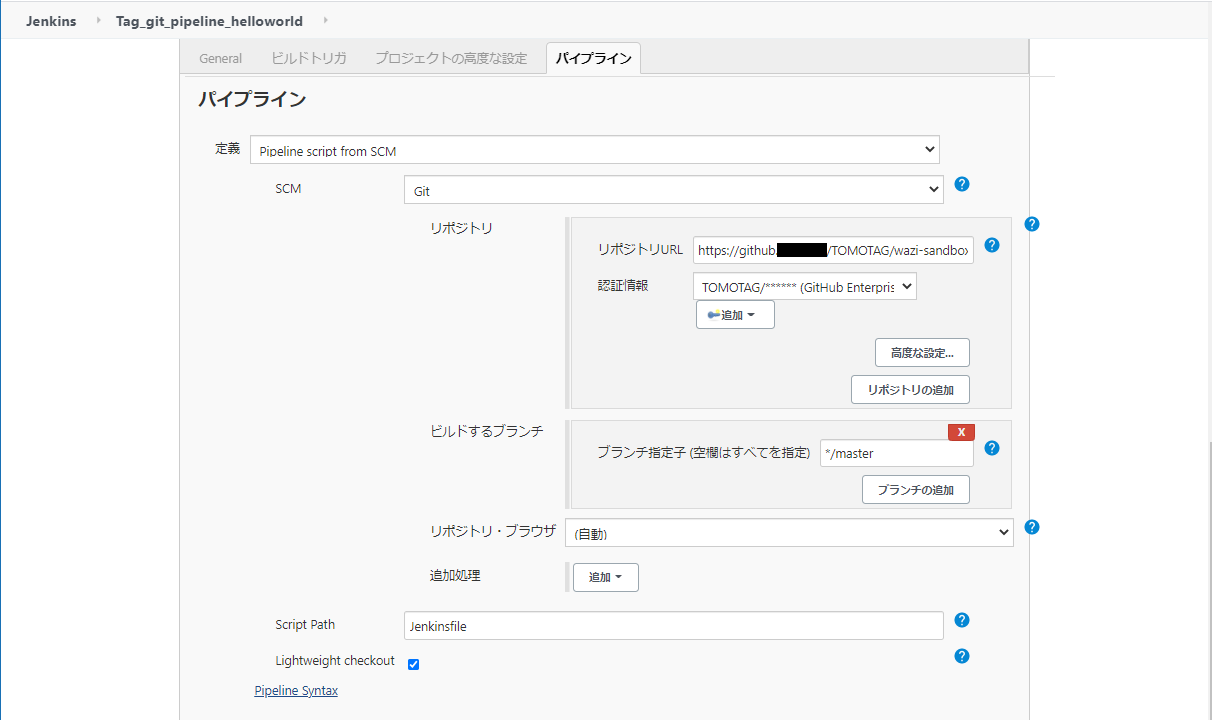Show help for ブランチ指定子 field
The height and width of the screenshot is (720, 1212).
(992, 448)
